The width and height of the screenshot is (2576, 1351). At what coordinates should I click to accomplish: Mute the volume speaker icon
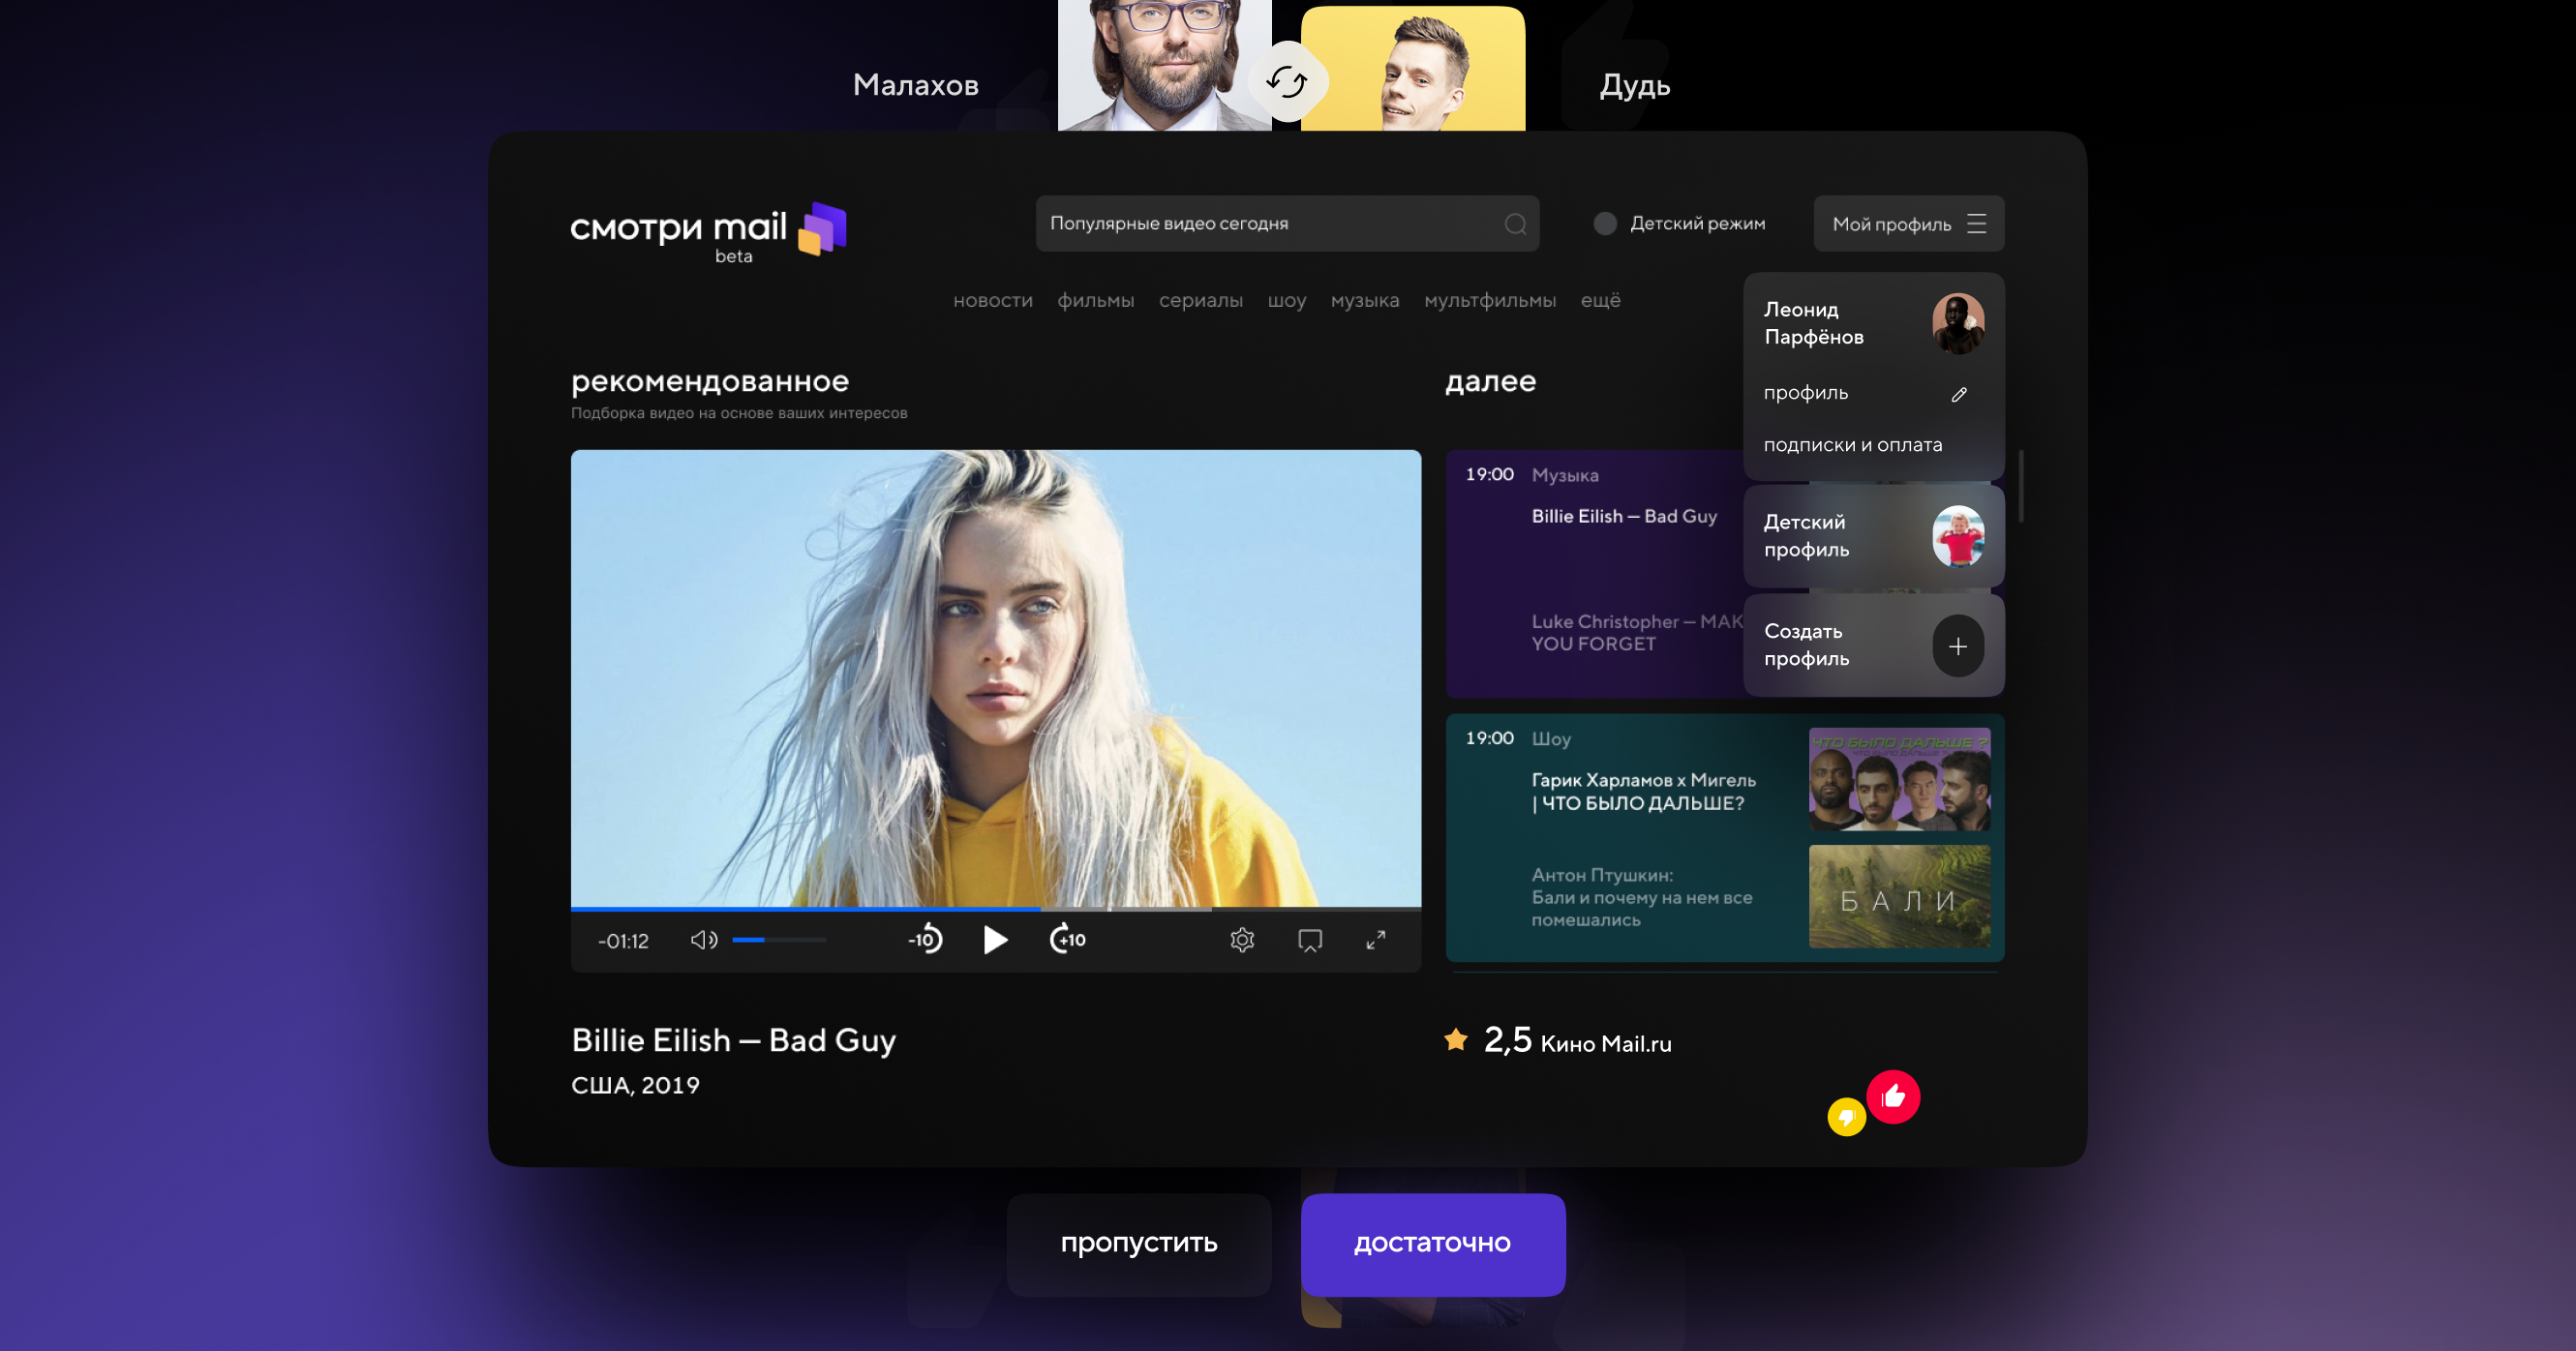(703, 940)
